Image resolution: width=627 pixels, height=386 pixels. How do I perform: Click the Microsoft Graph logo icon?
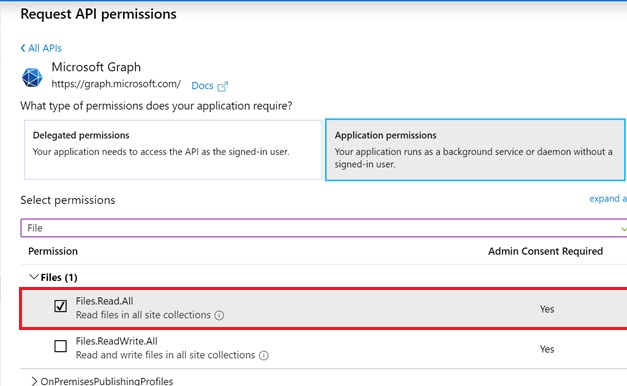pos(32,77)
